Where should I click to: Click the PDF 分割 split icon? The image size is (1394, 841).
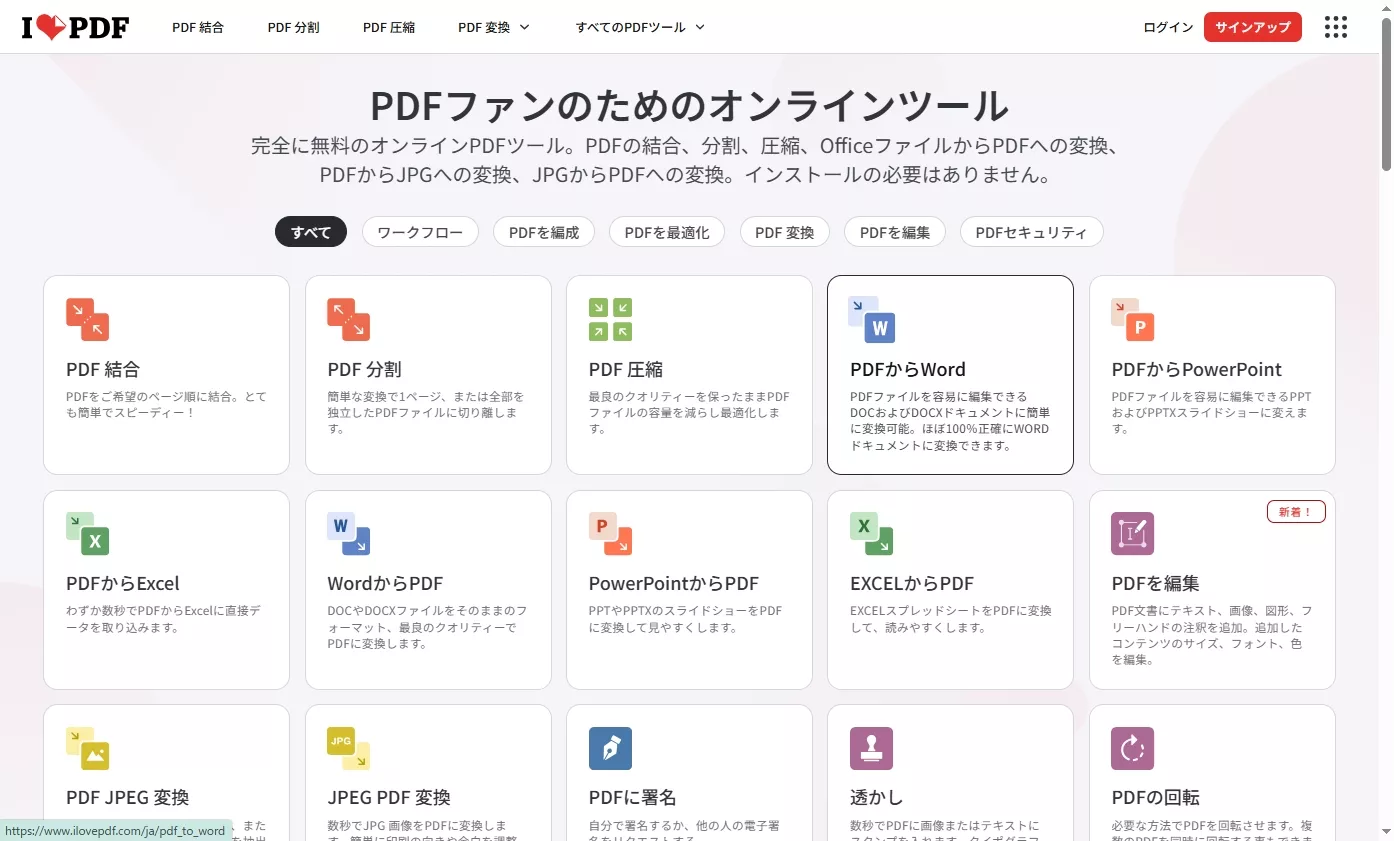348,319
